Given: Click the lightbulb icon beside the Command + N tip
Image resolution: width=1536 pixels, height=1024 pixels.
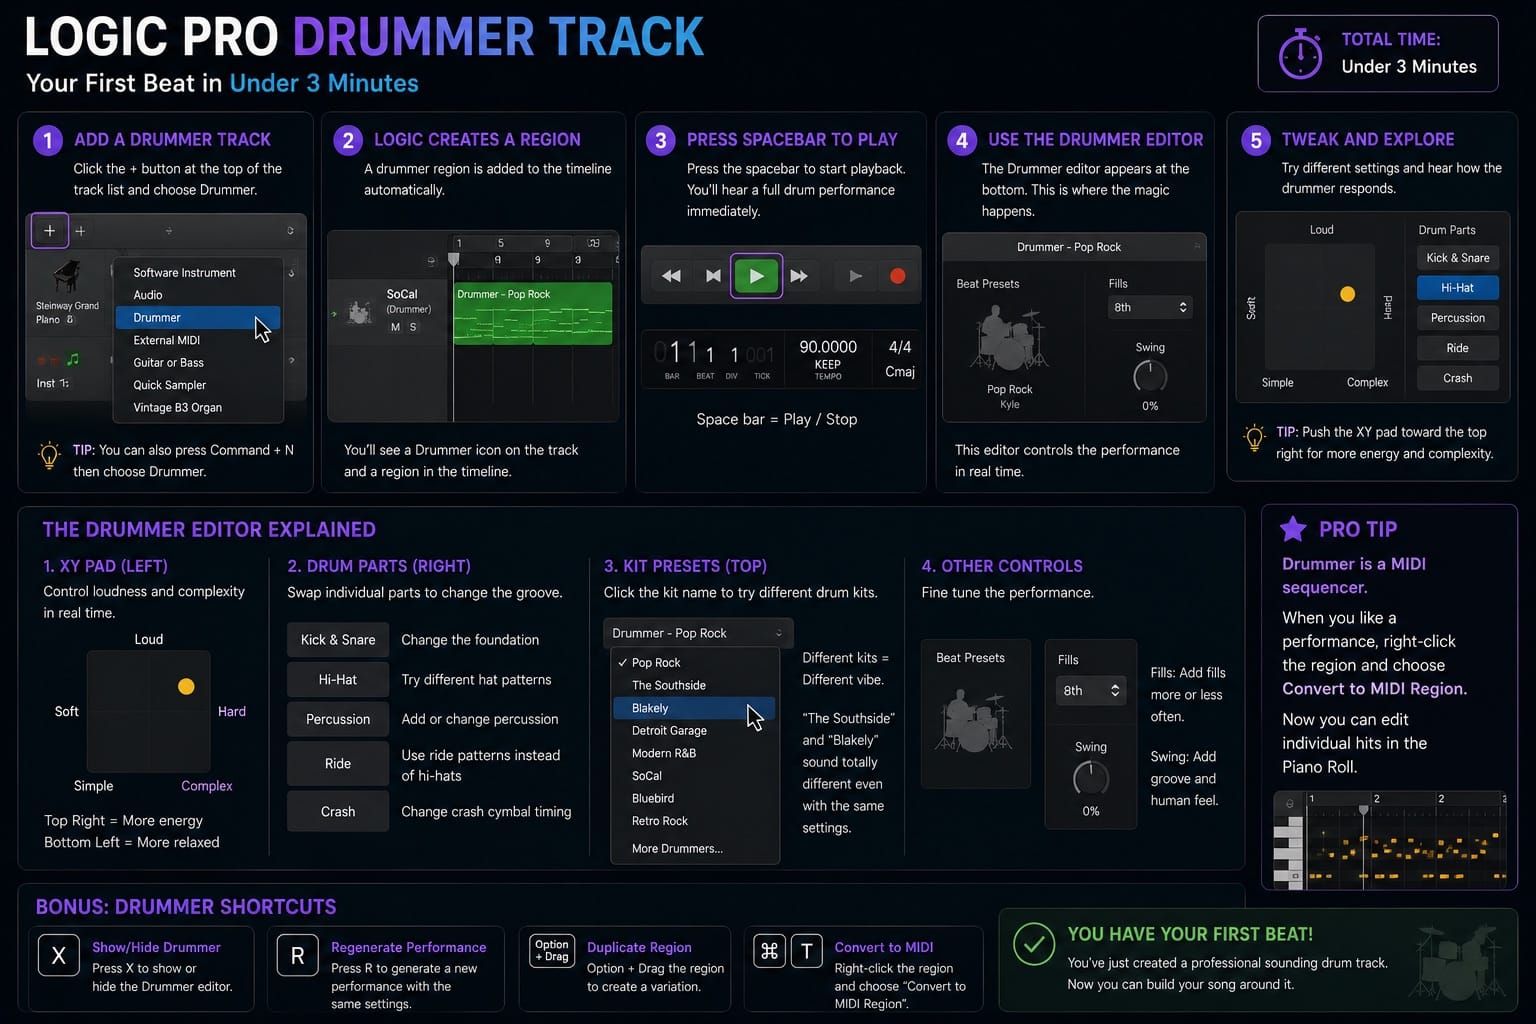Looking at the screenshot, I should pos(49,456).
